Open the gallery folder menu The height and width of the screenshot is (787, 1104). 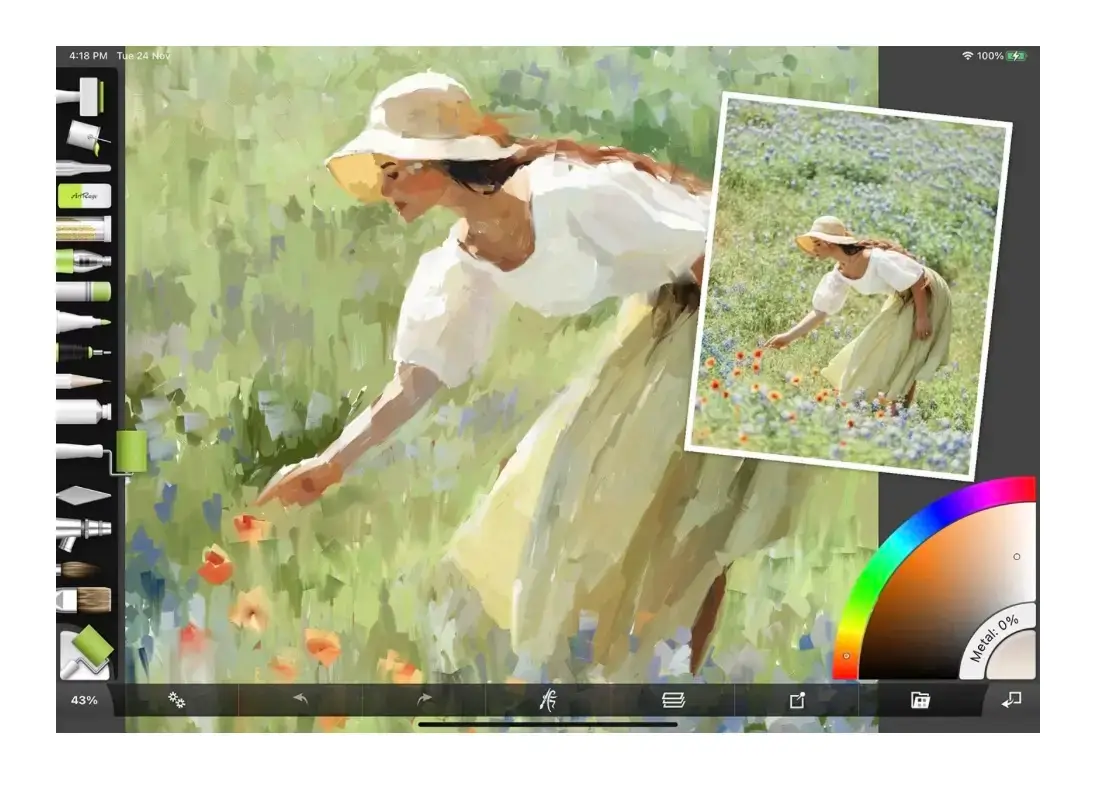[921, 700]
